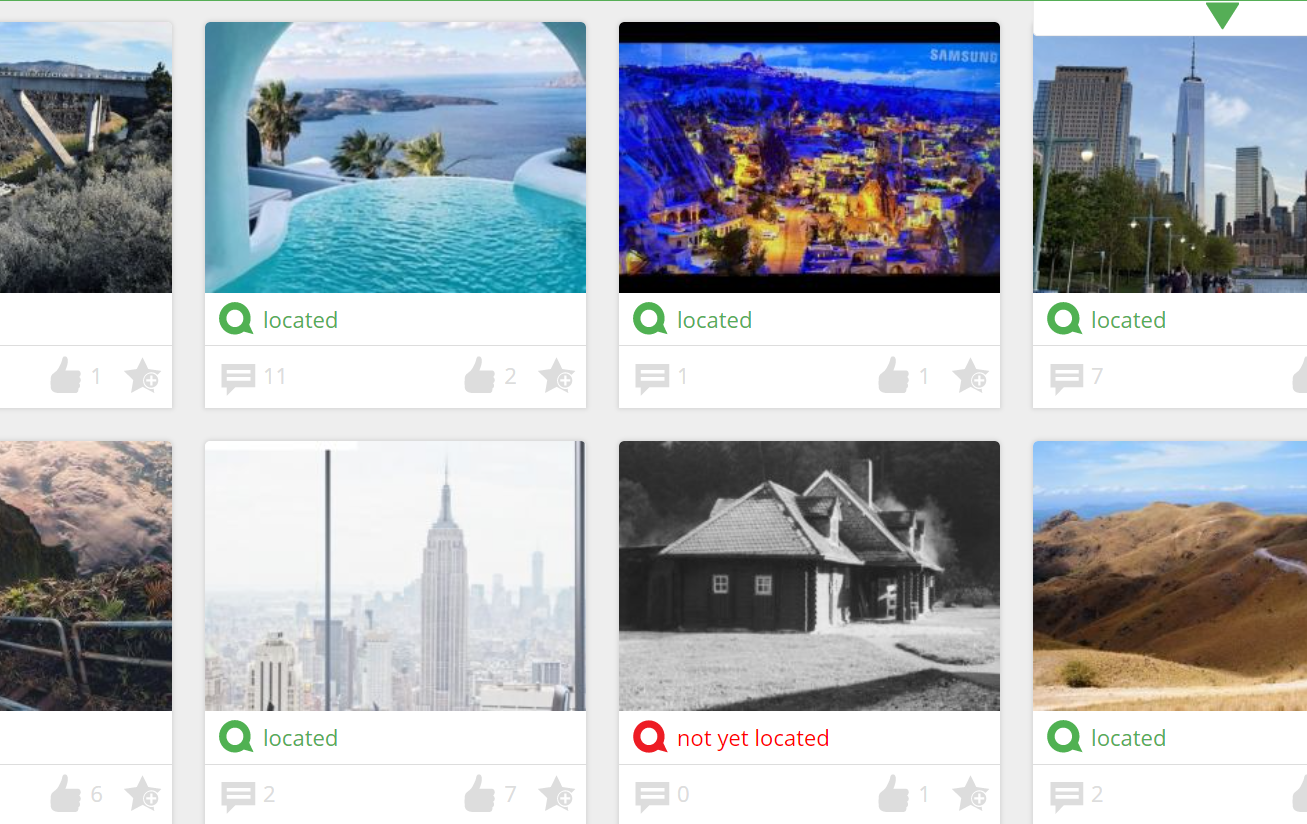This screenshot has height=824, width=1307.
Task: Open the One World Trade Center skyline photo
Action: [x=1170, y=164]
